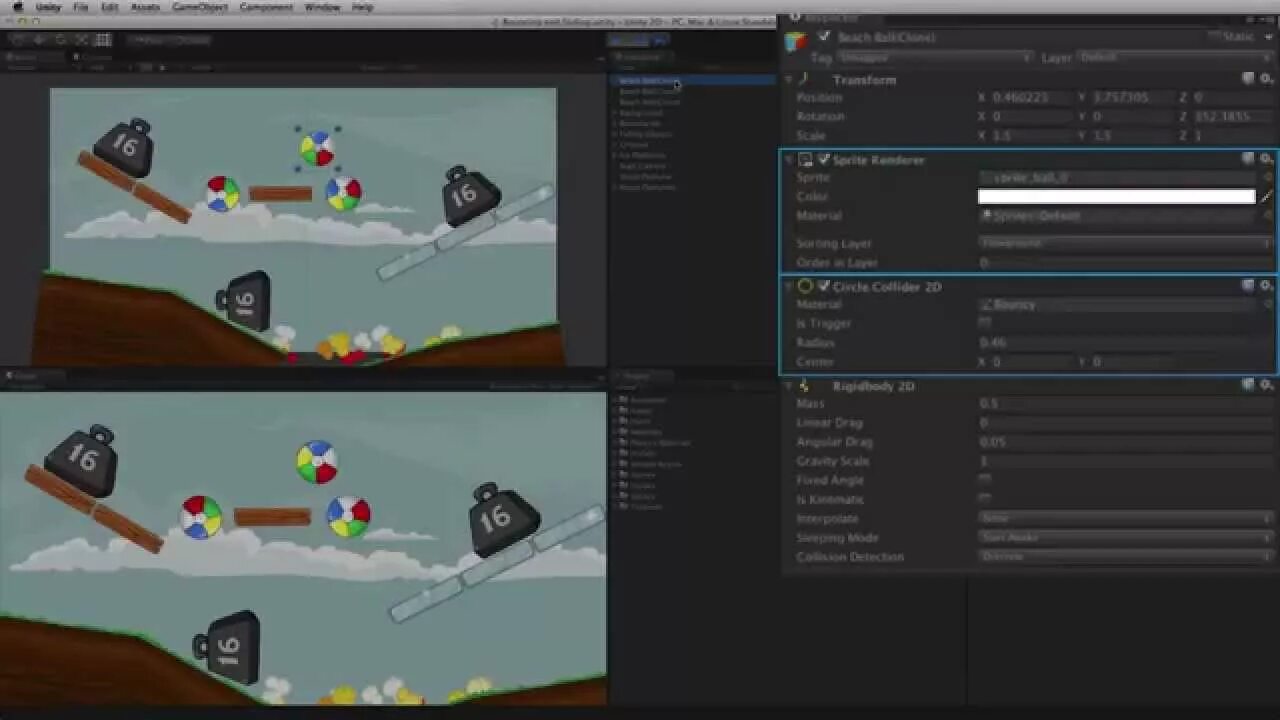Open the Sleeping Mode dropdown

click(1125, 538)
